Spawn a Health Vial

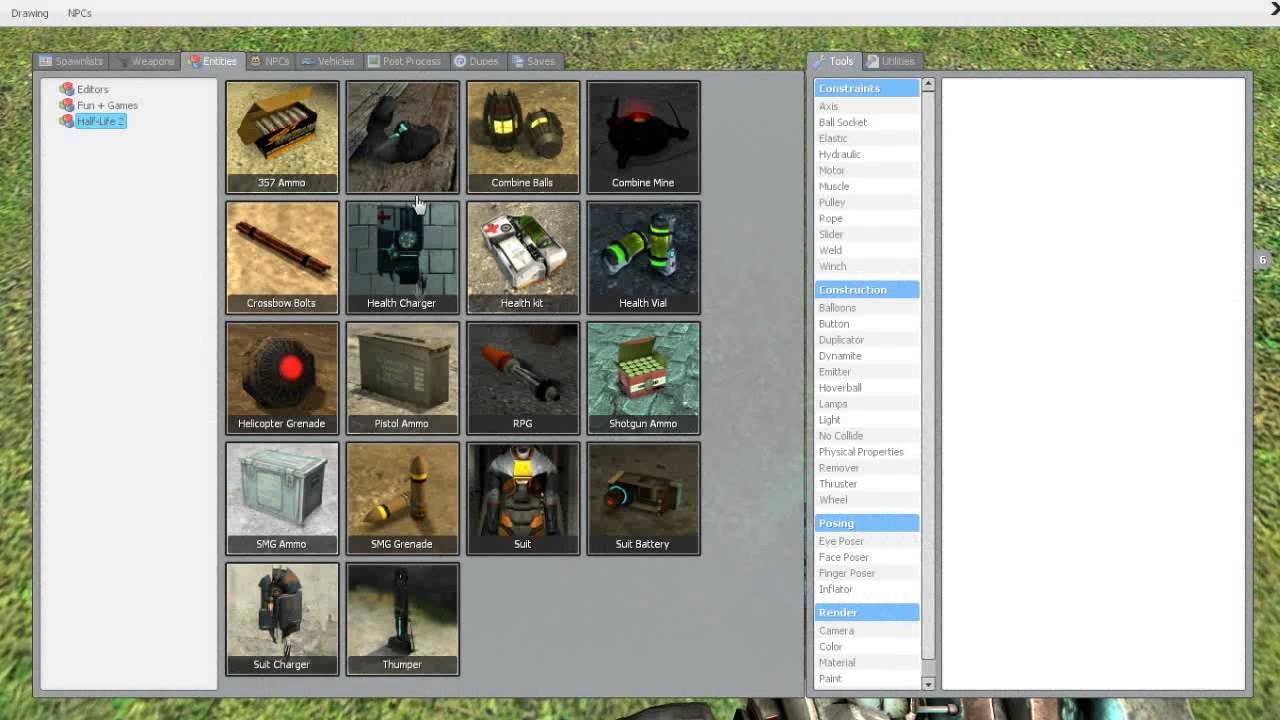(643, 257)
